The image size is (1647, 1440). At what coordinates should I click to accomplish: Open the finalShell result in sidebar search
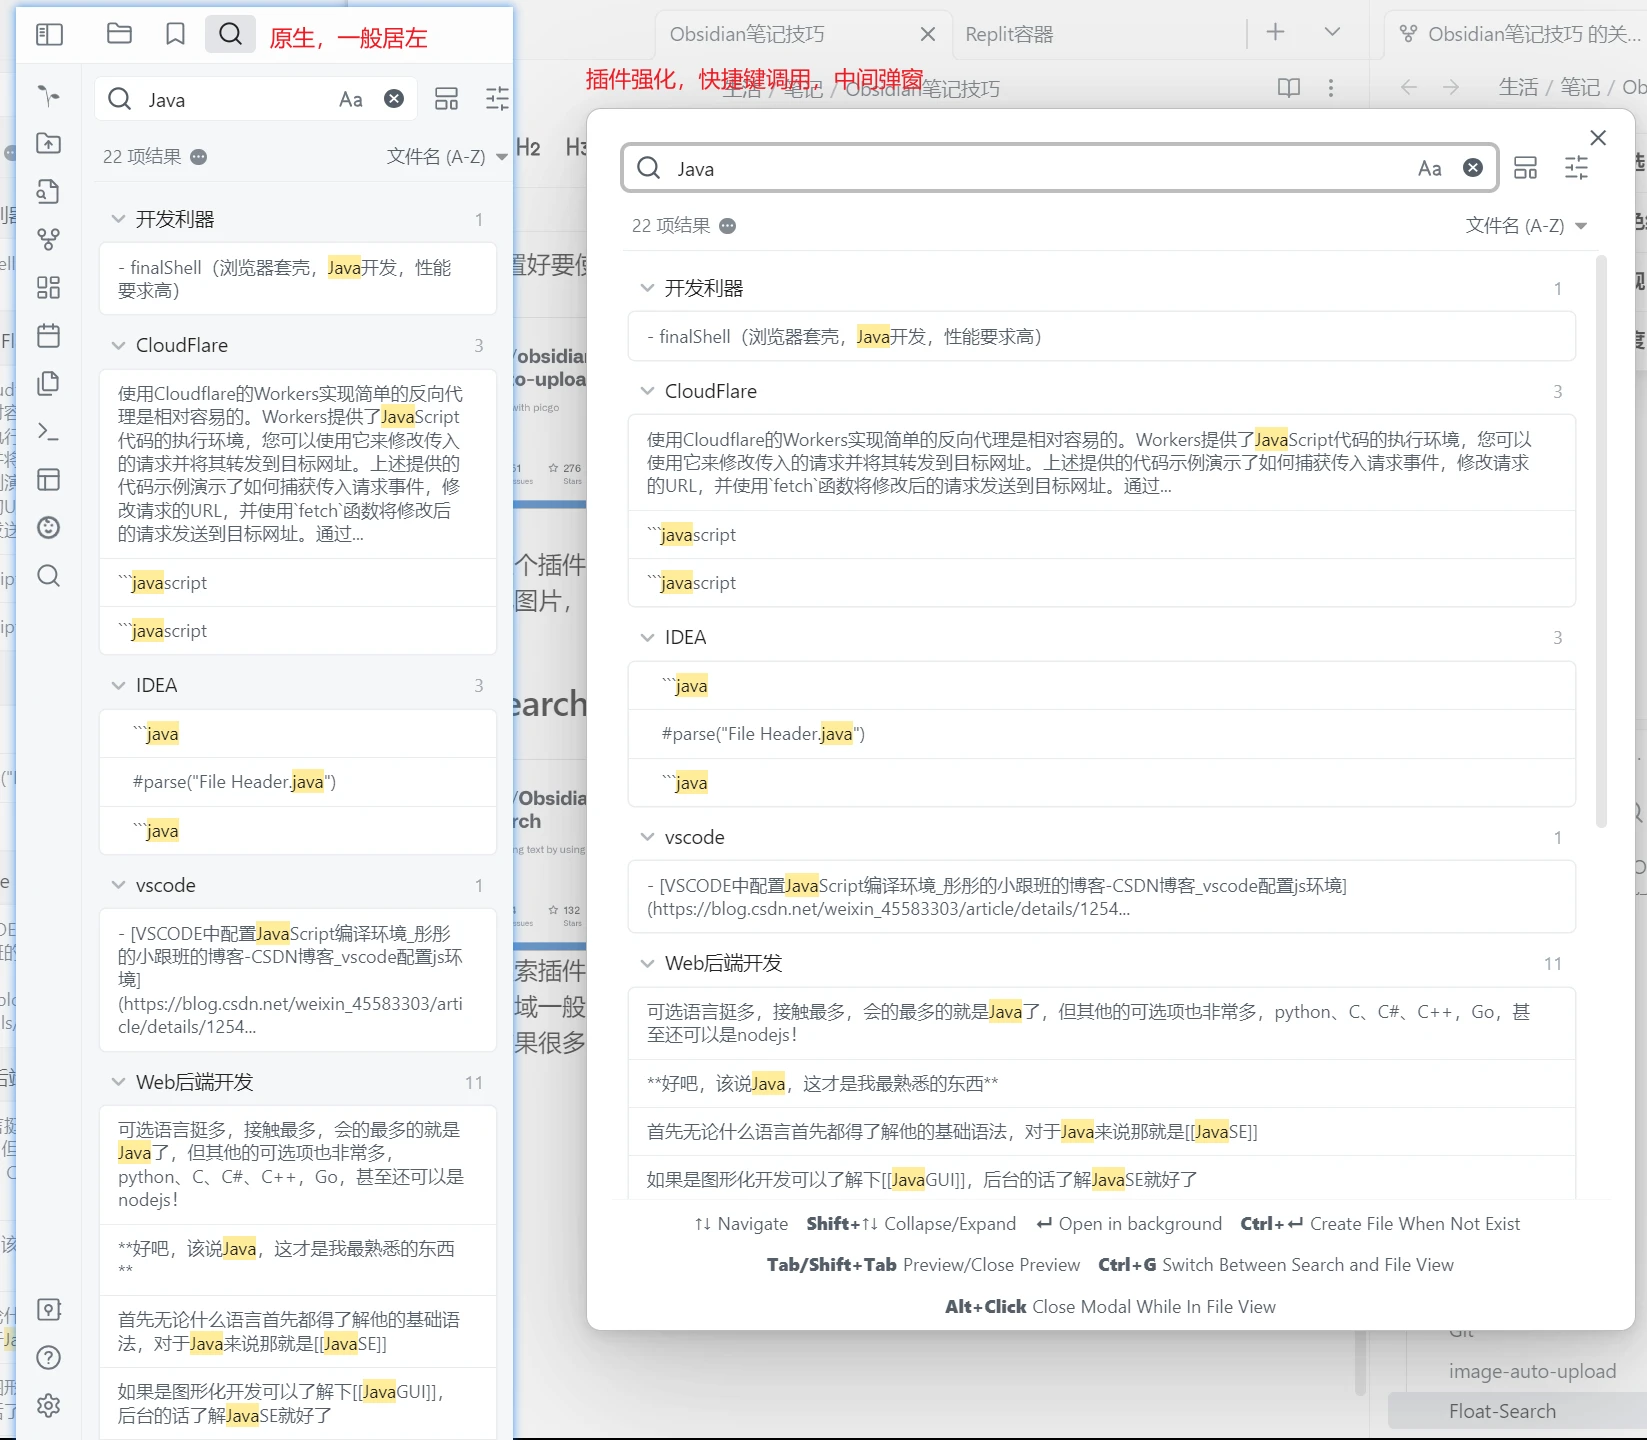click(x=298, y=279)
